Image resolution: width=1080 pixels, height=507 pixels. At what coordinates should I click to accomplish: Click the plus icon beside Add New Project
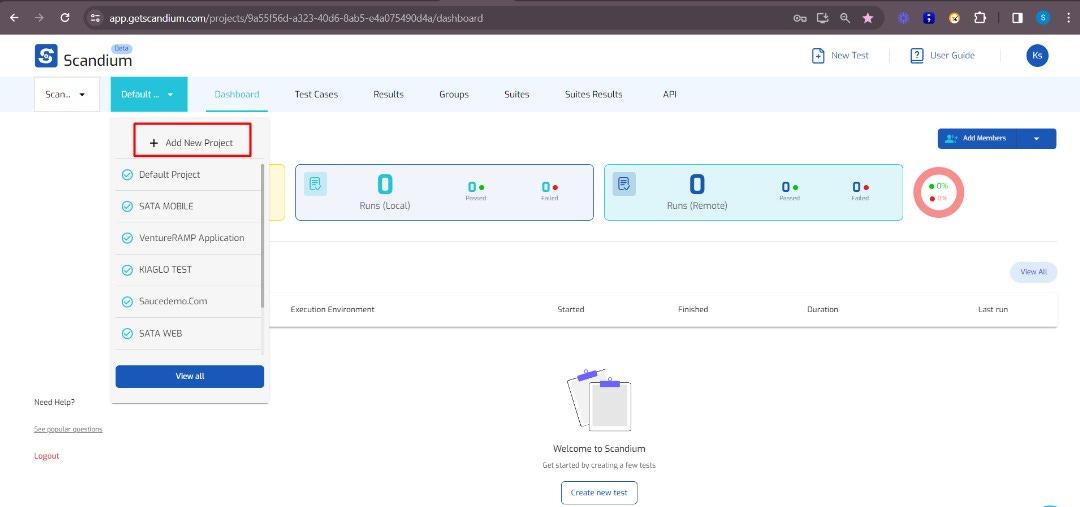click(154, 143)
